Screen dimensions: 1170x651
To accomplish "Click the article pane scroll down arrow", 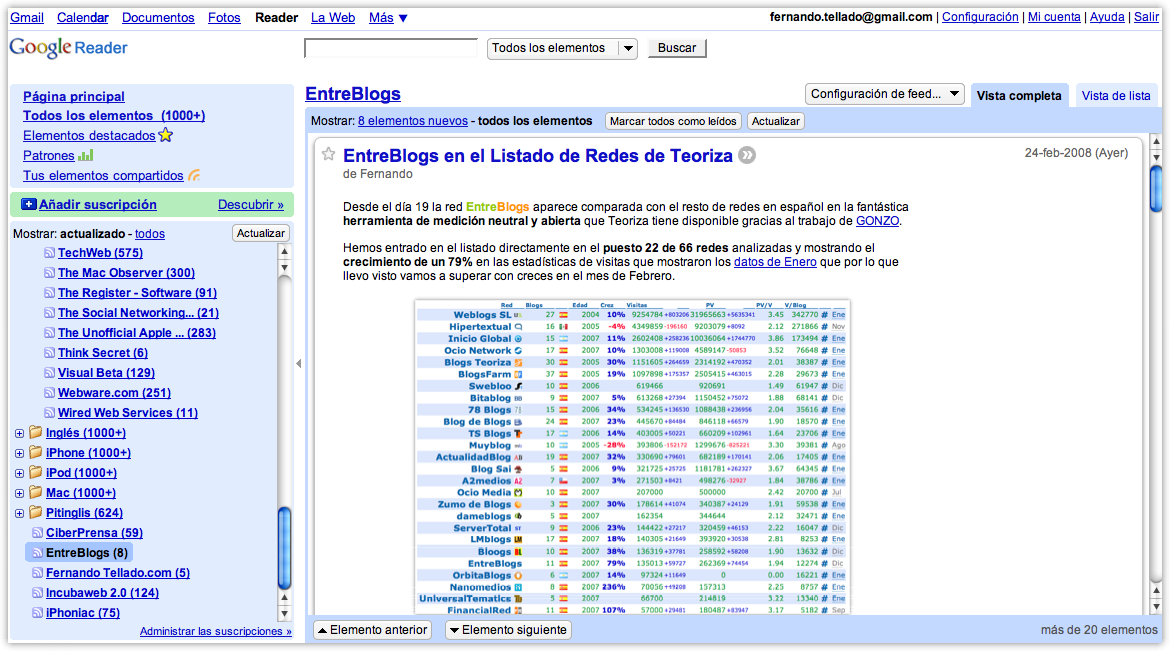I will tap(1156, 605).
